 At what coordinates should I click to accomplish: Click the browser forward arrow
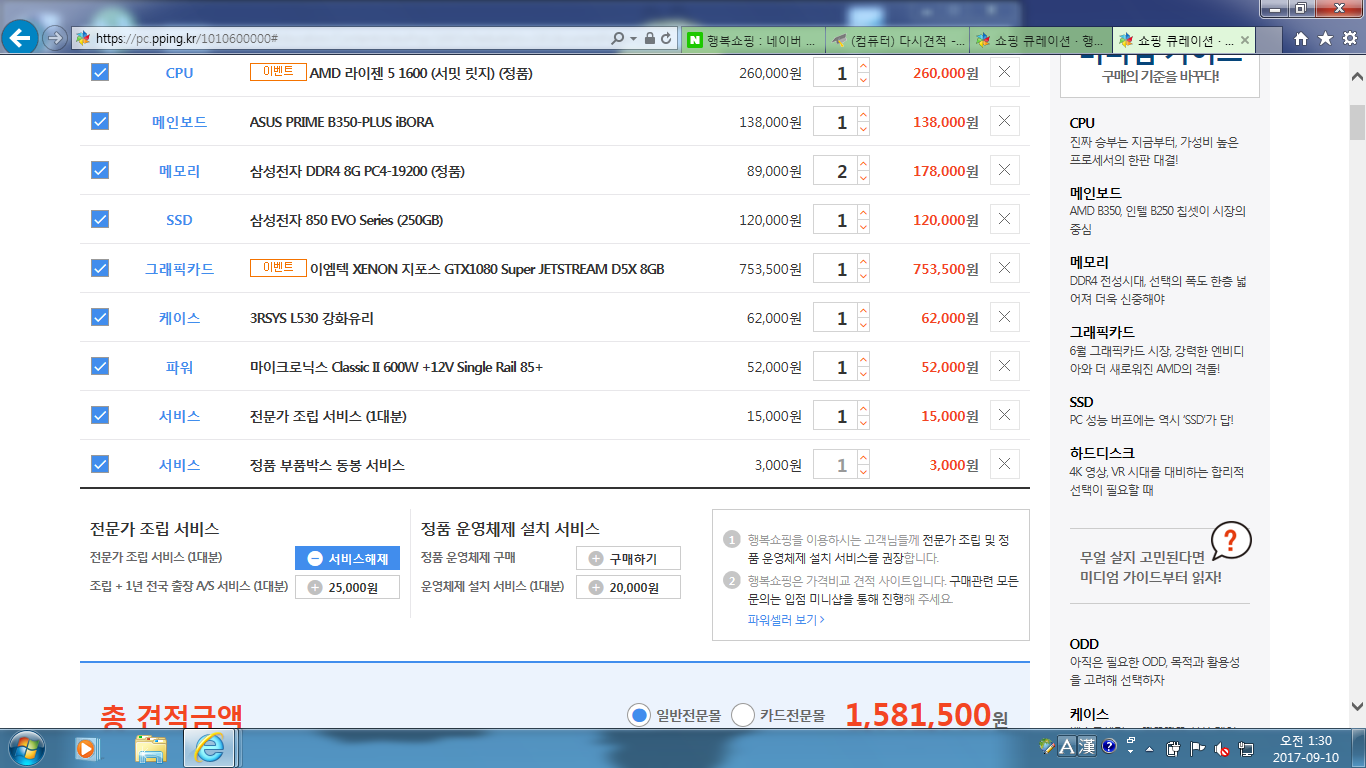click(x=55, y=38)
